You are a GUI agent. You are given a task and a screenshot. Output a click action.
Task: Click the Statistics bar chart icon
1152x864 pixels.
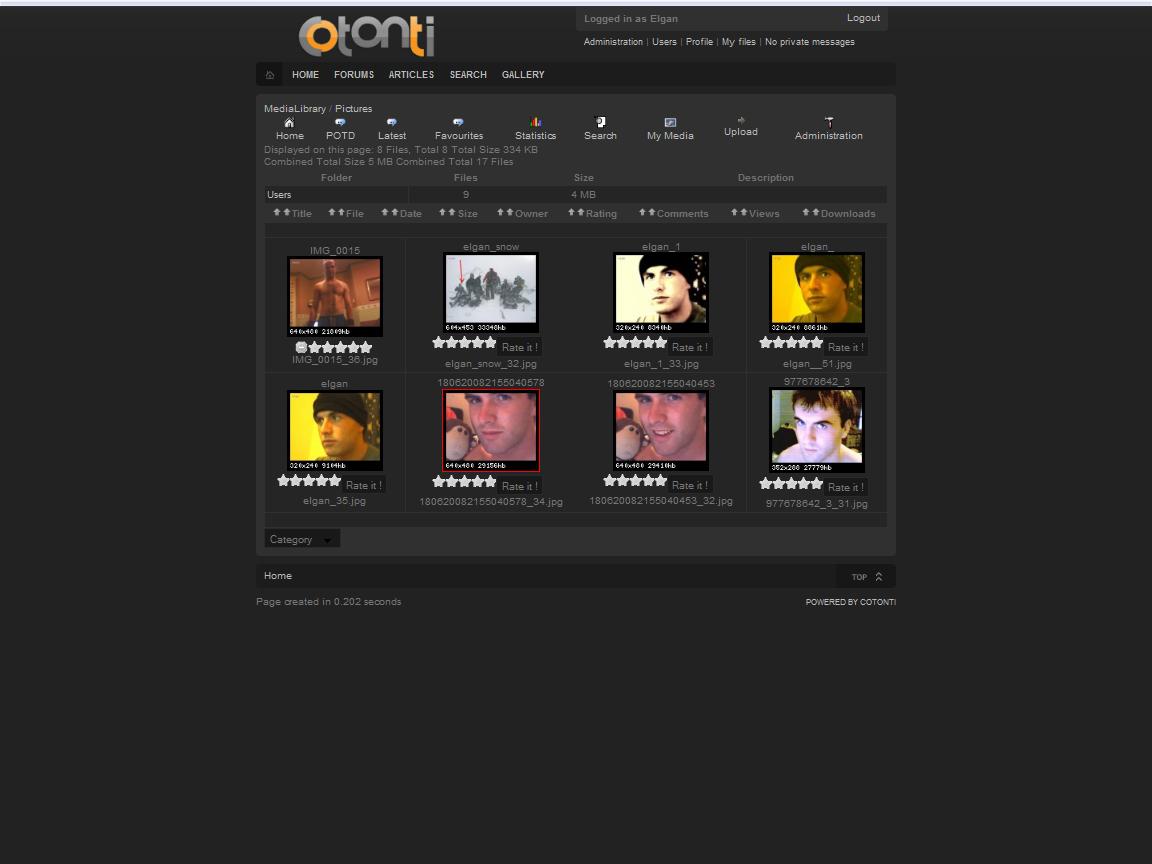coord(535,123)
